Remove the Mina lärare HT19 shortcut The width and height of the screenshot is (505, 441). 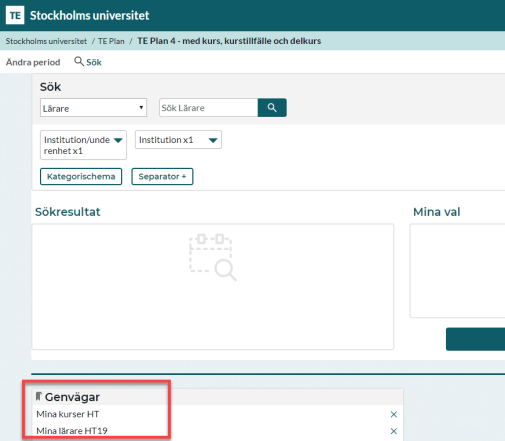point(394,431)
